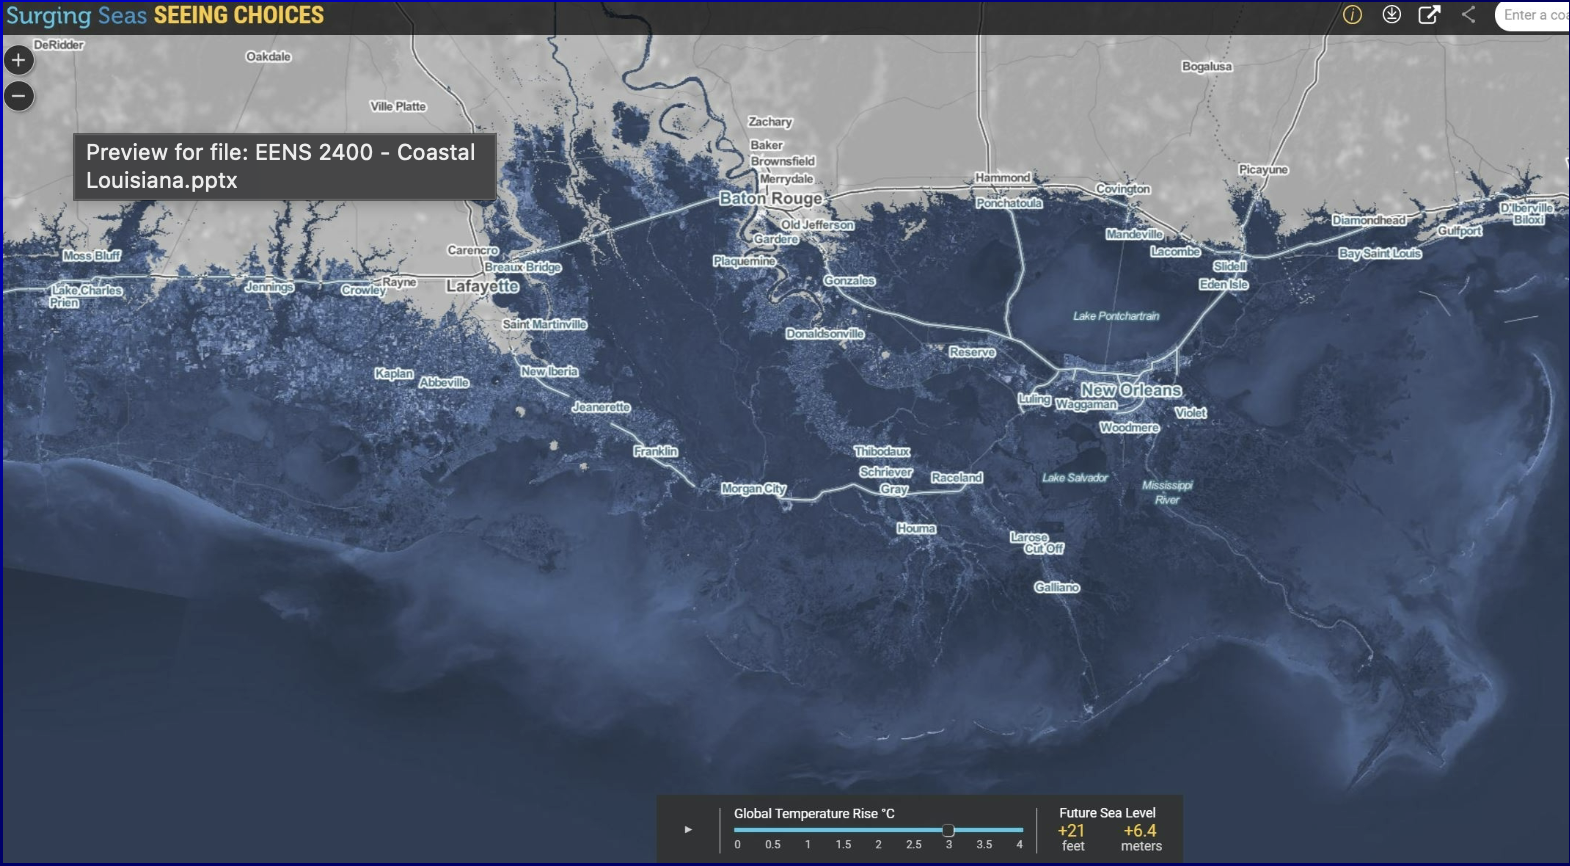Click the +21 feet sea level value
Image resolution: width=1570 pixels, height=866 pixels.
[1071, 831]
